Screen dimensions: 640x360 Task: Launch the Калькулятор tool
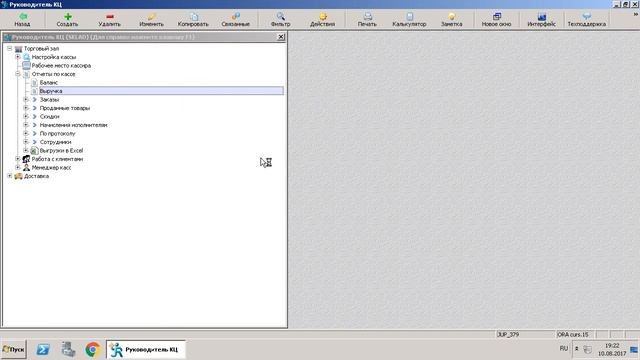409,19
